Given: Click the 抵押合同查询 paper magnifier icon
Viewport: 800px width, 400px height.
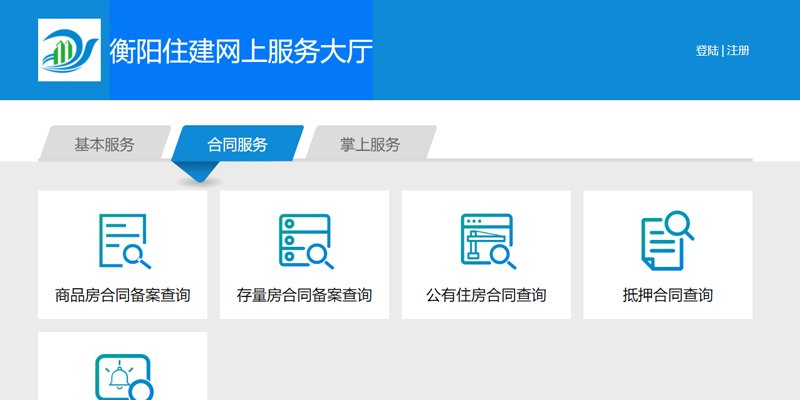Looking at the screenshot, I should (667, 240).
